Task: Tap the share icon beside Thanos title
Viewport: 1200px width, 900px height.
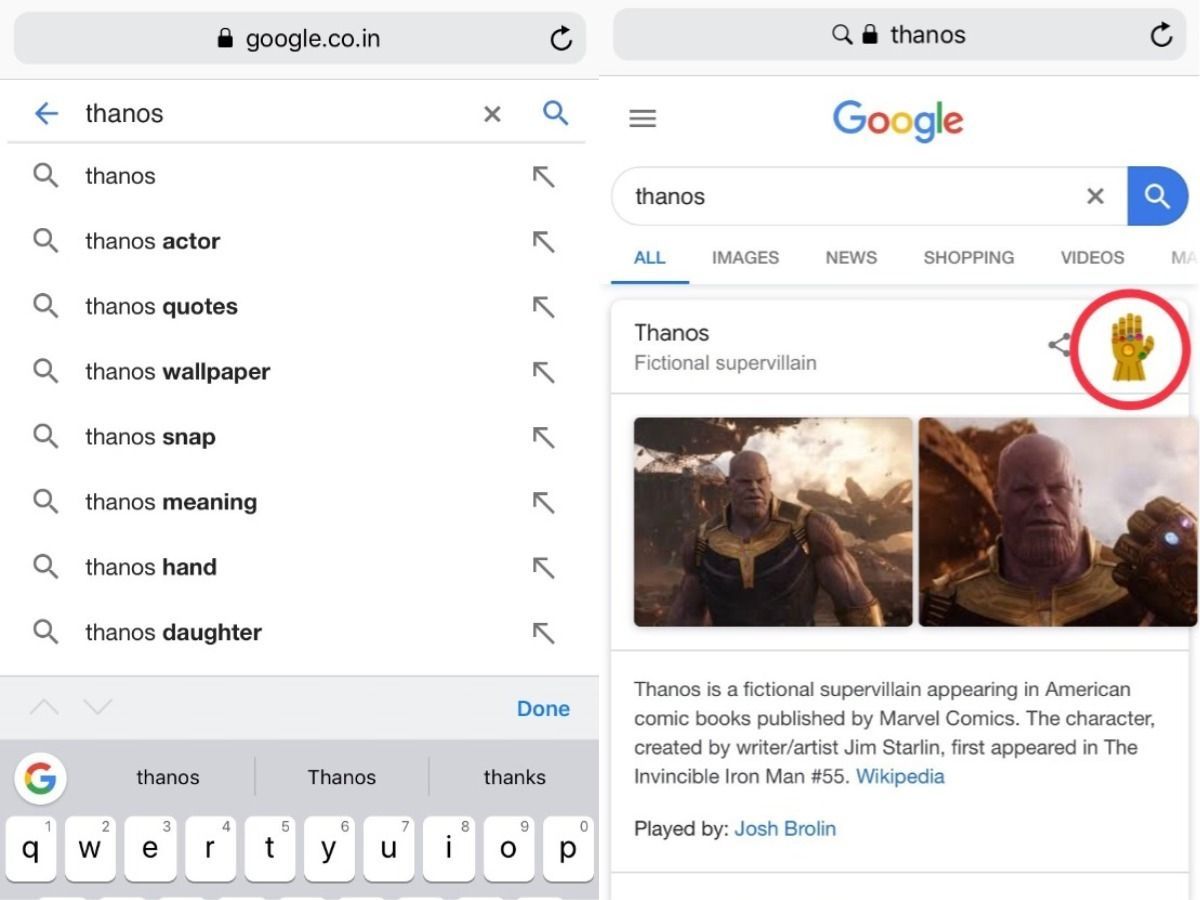Action: (x=1059, y=346)
